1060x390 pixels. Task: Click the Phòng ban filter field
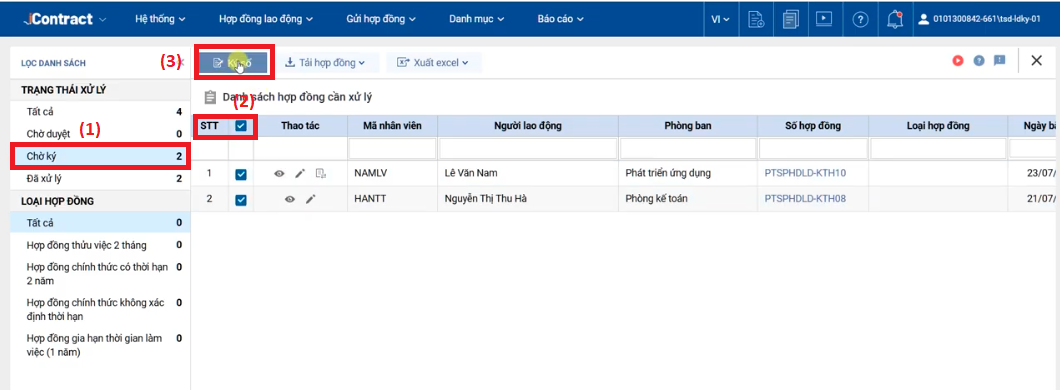688,149
